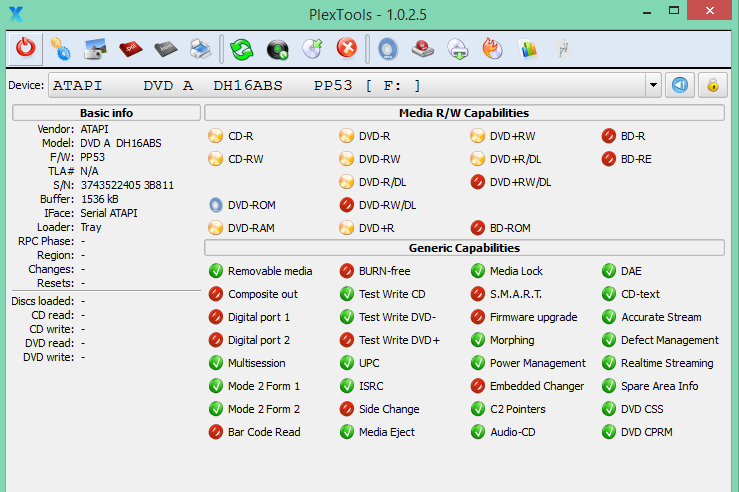Click the 'DVD CPRM' capability label
This screenshot has height=492, width=739.
click(647, 433)
